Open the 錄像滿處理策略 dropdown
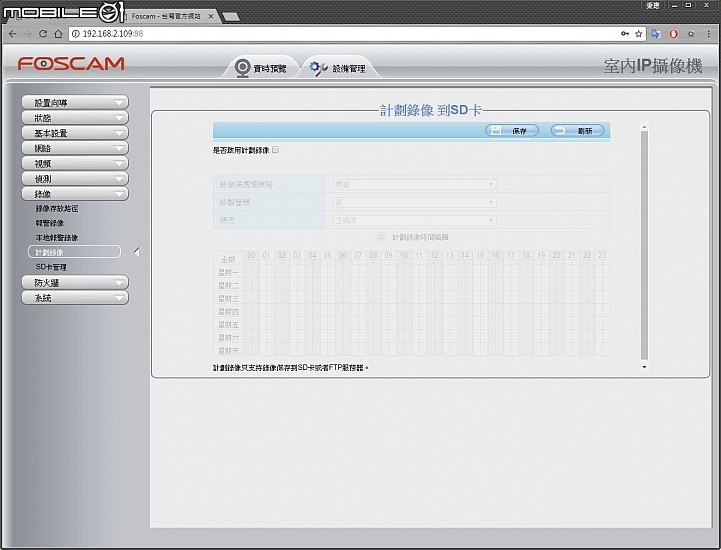 414,184
